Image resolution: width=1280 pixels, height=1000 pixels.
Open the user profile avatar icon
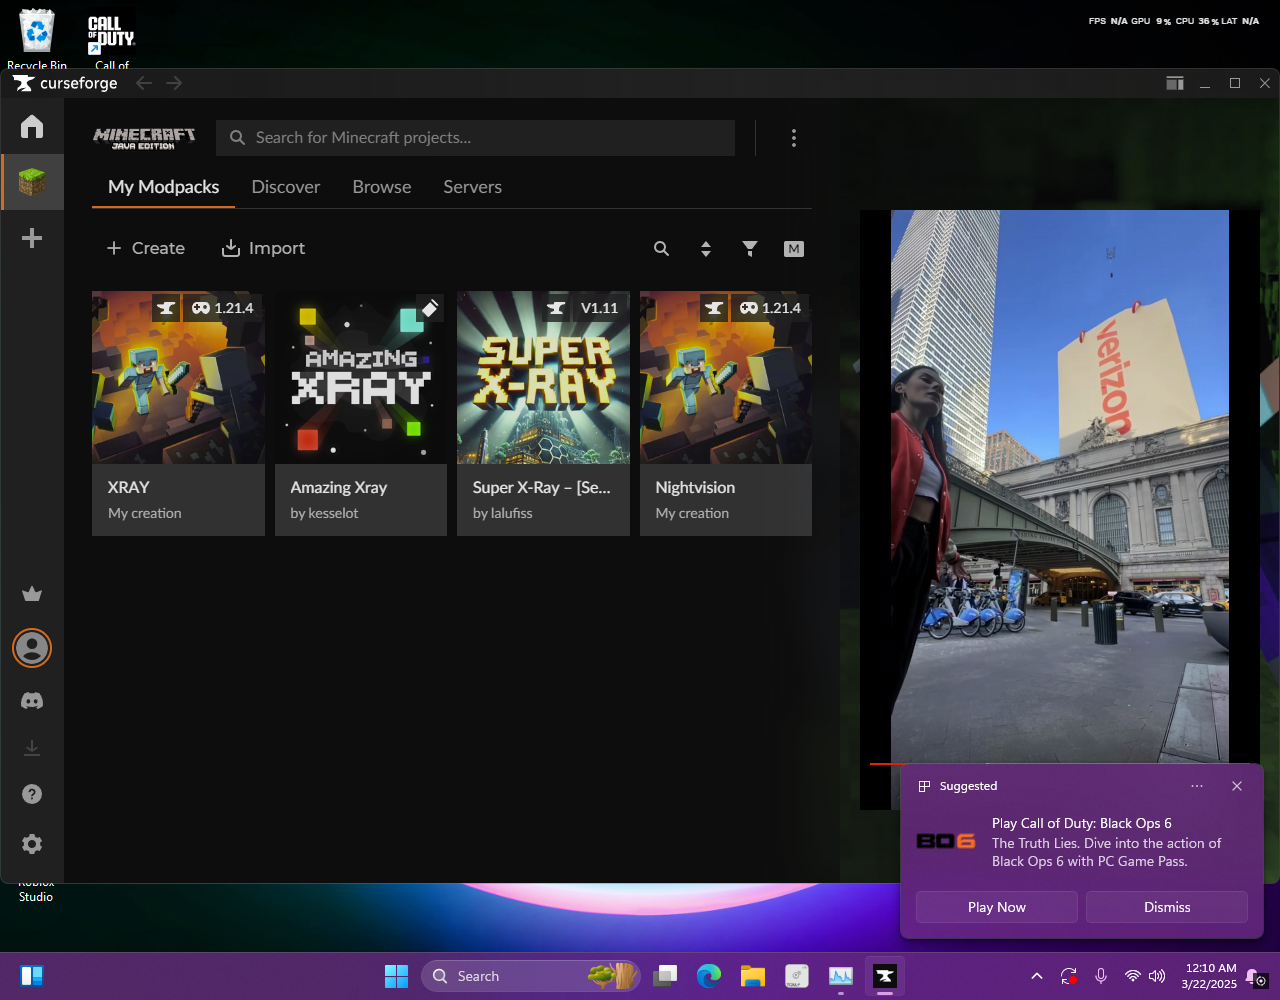pos(32,648)
